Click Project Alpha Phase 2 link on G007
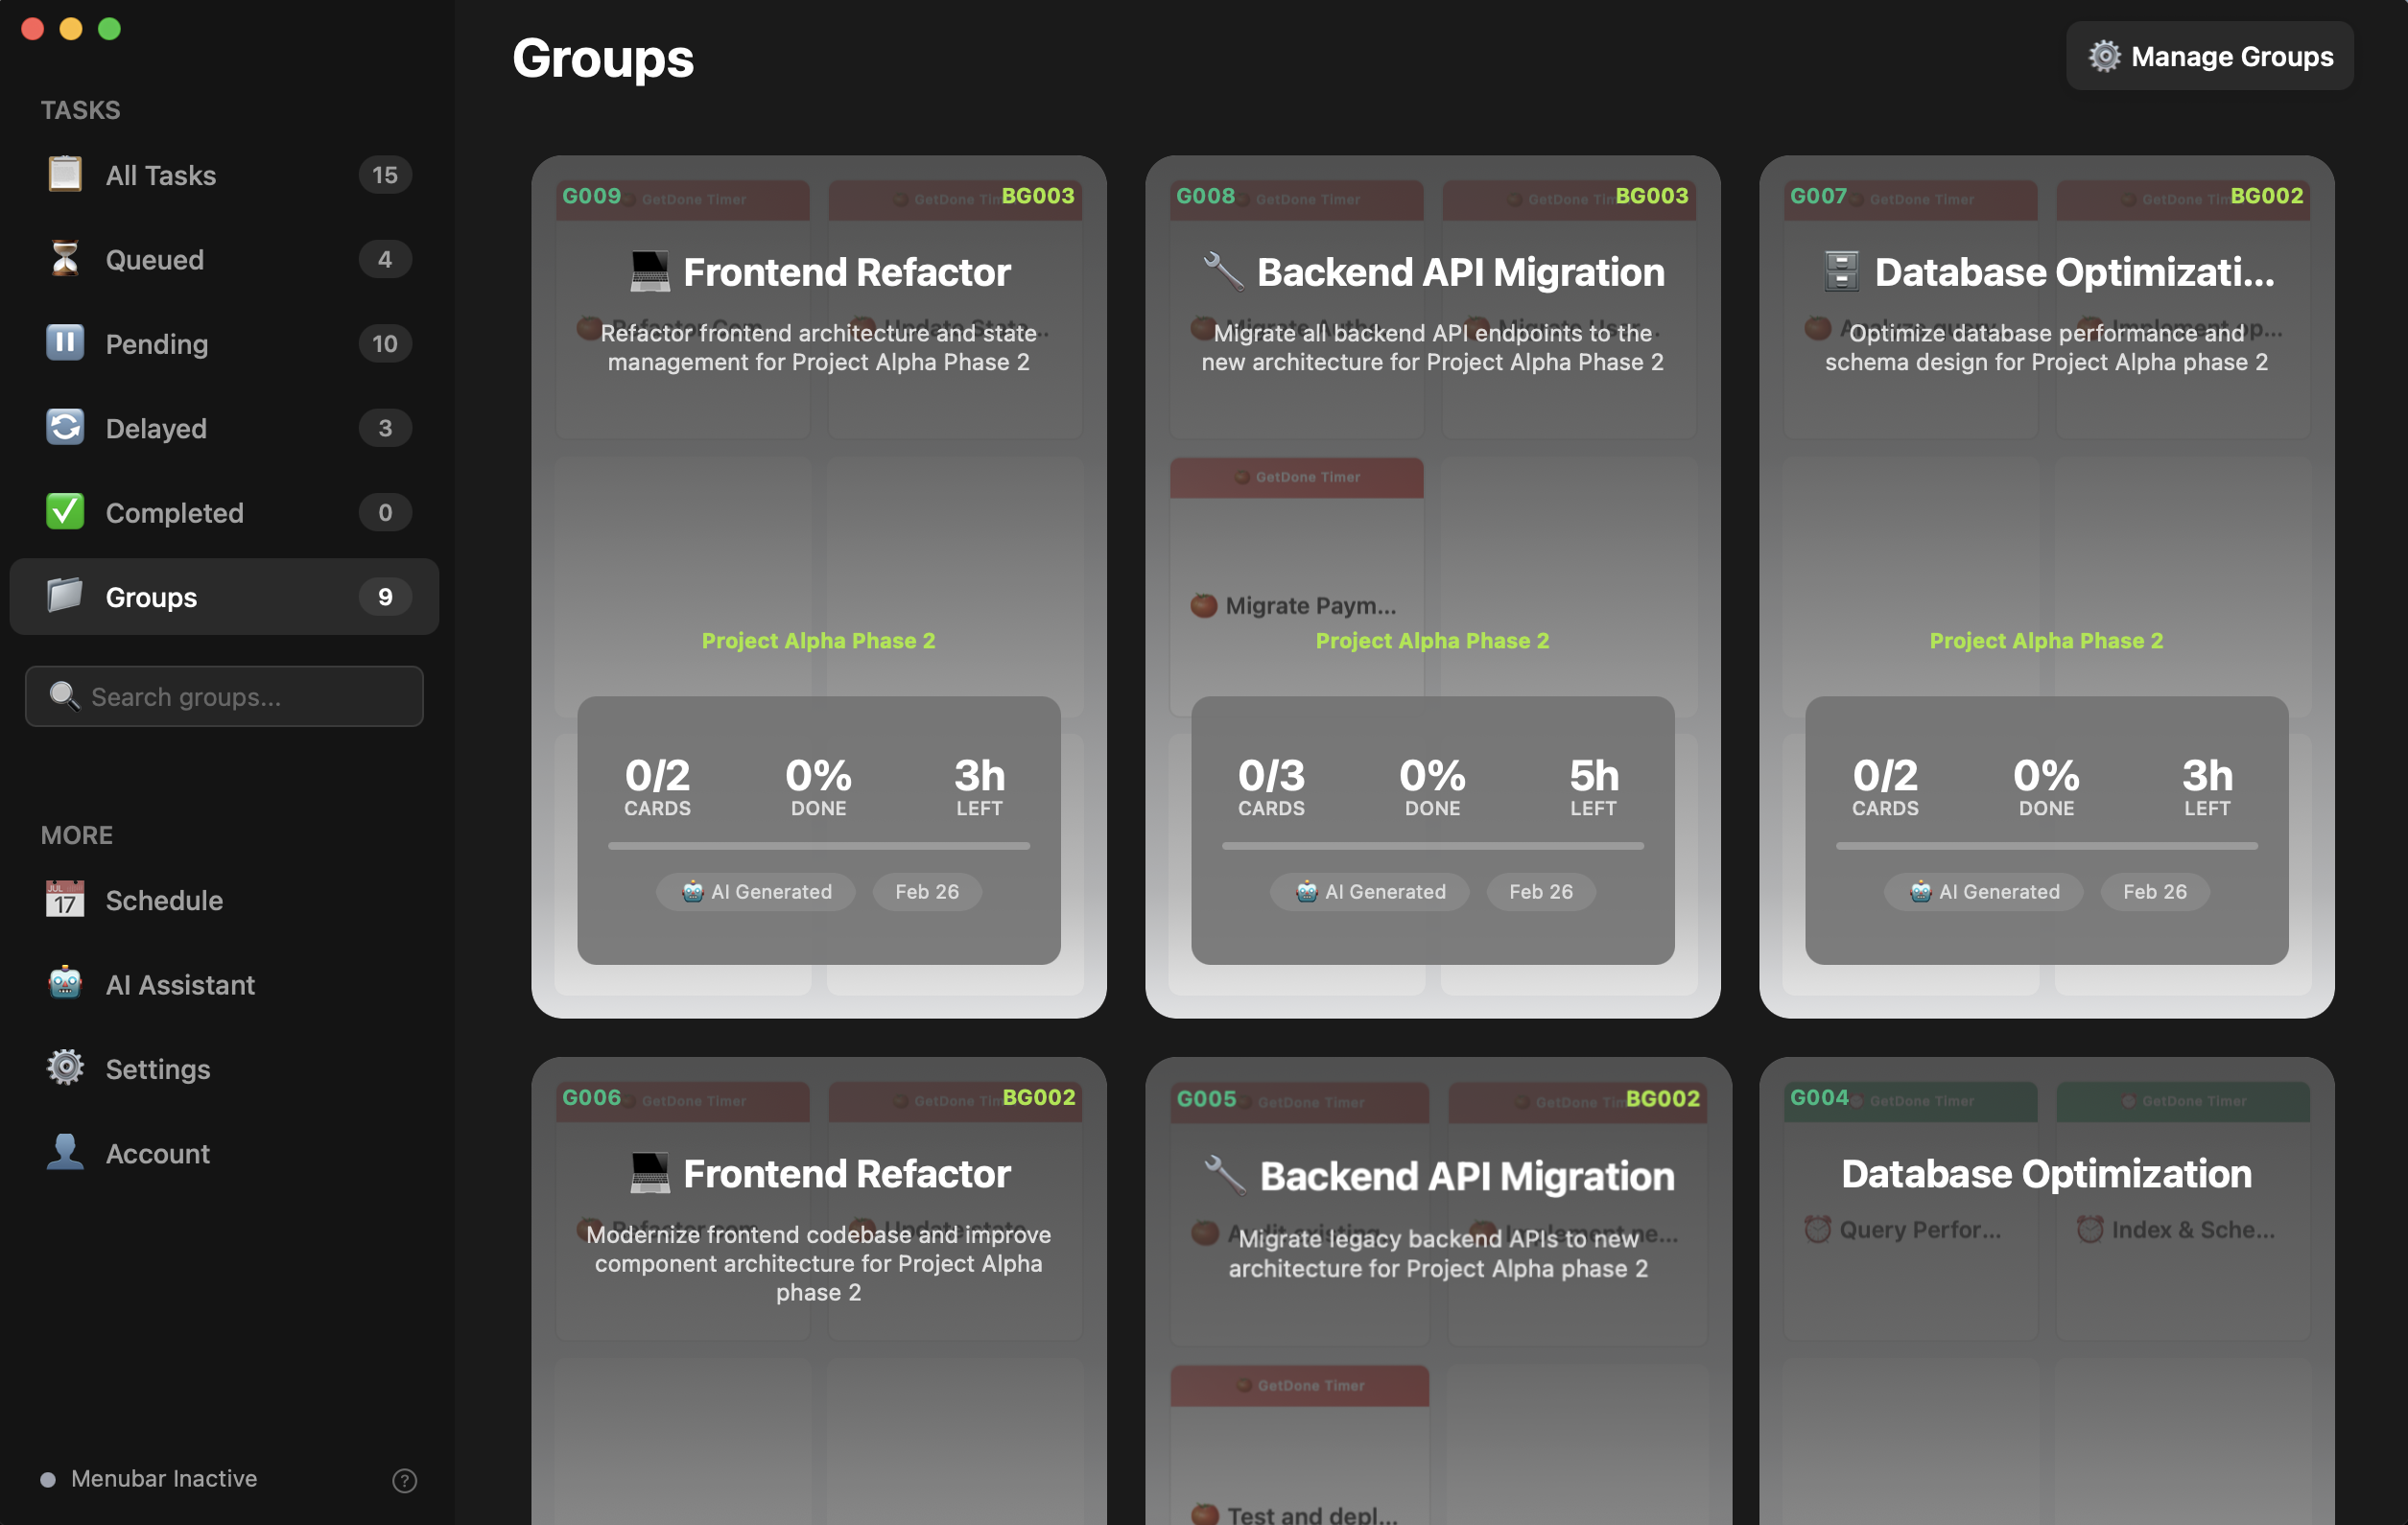Screen dimensions: 2408x1525 (2047, 640)
